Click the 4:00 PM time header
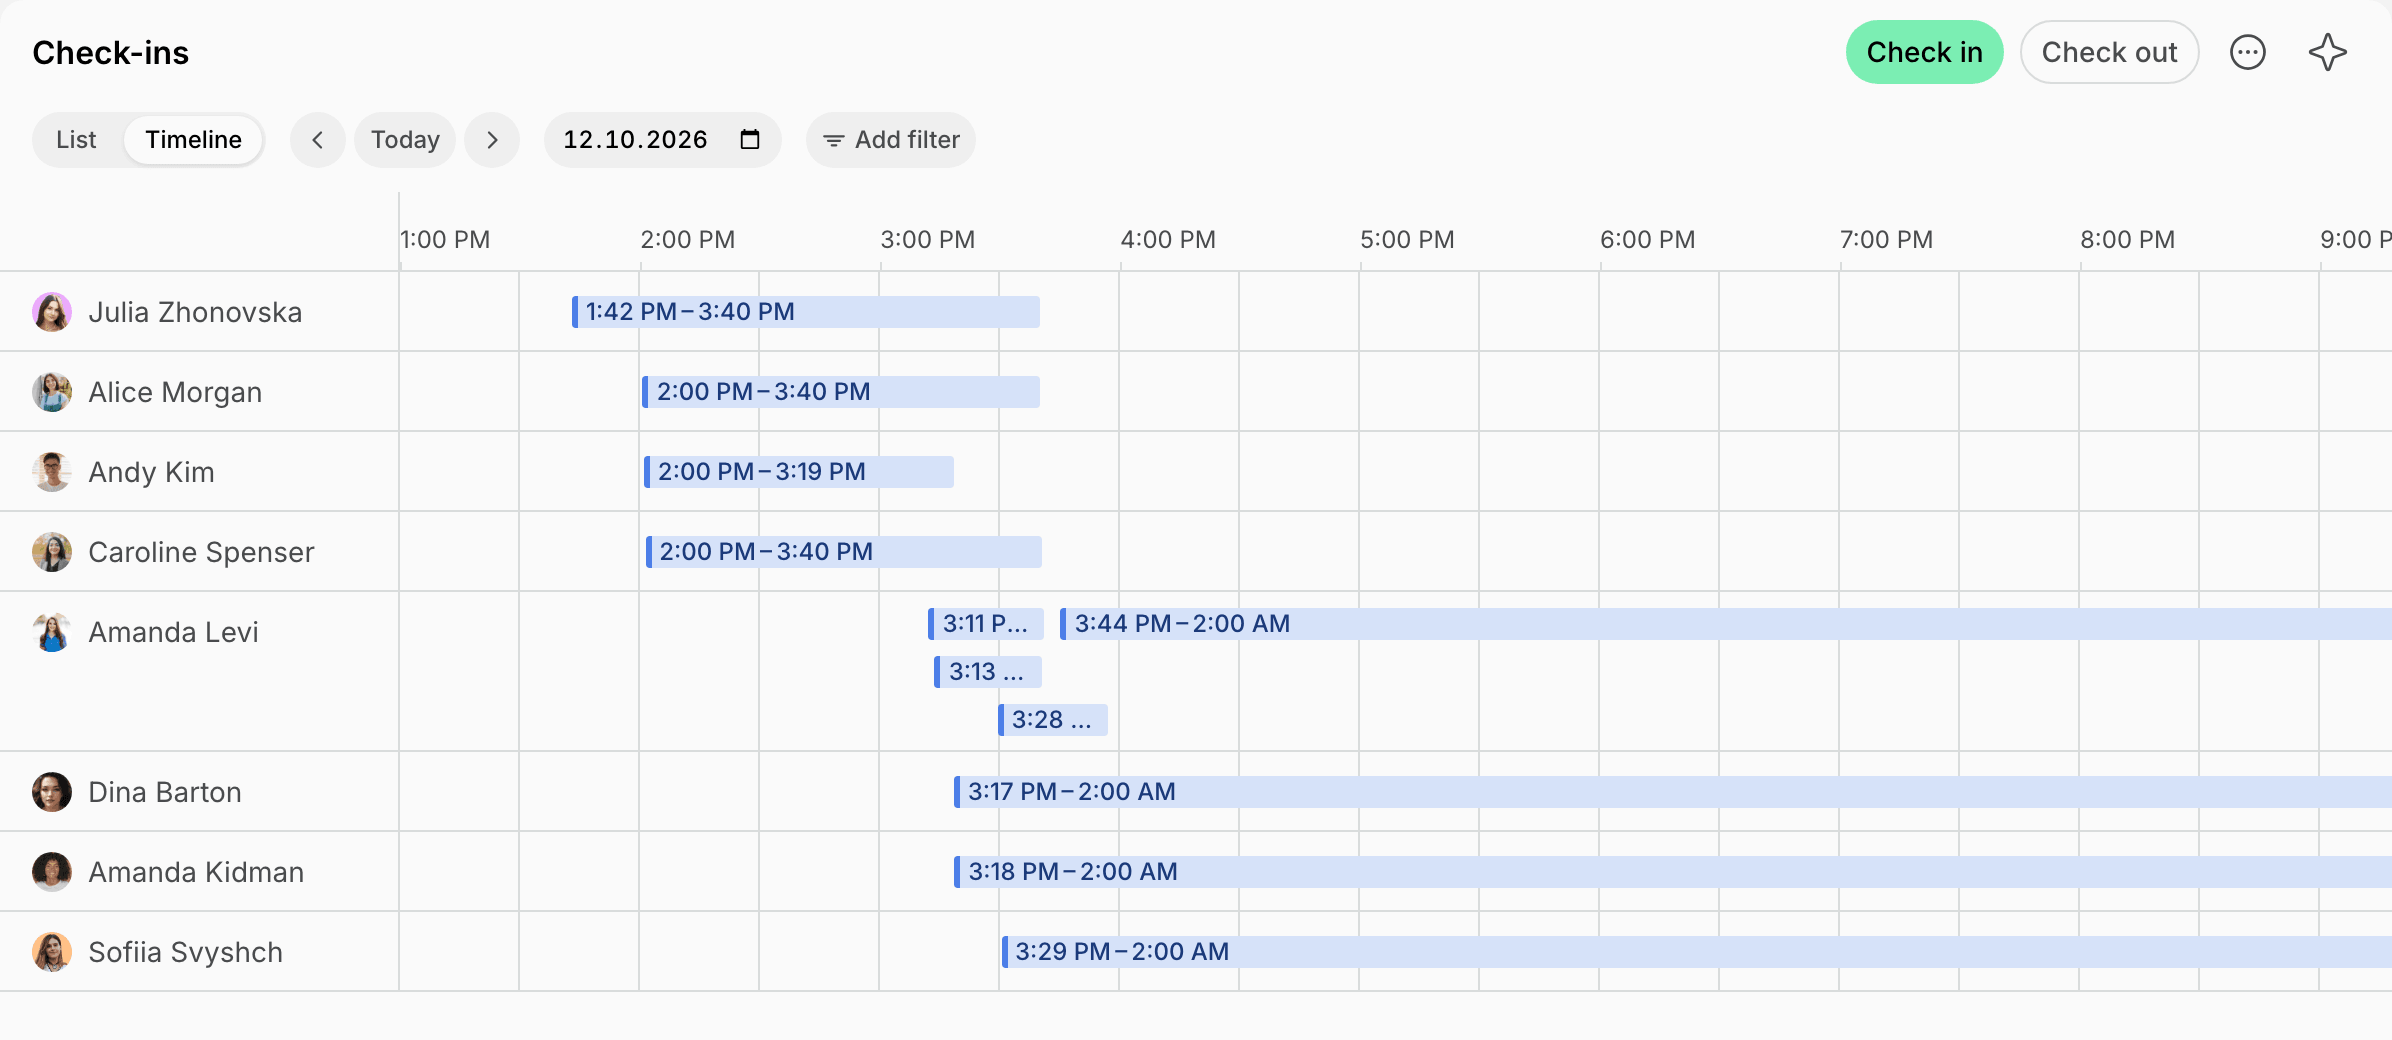Image resolution: width=2392 pixels, height=1040 pixels. [1168, 240]
